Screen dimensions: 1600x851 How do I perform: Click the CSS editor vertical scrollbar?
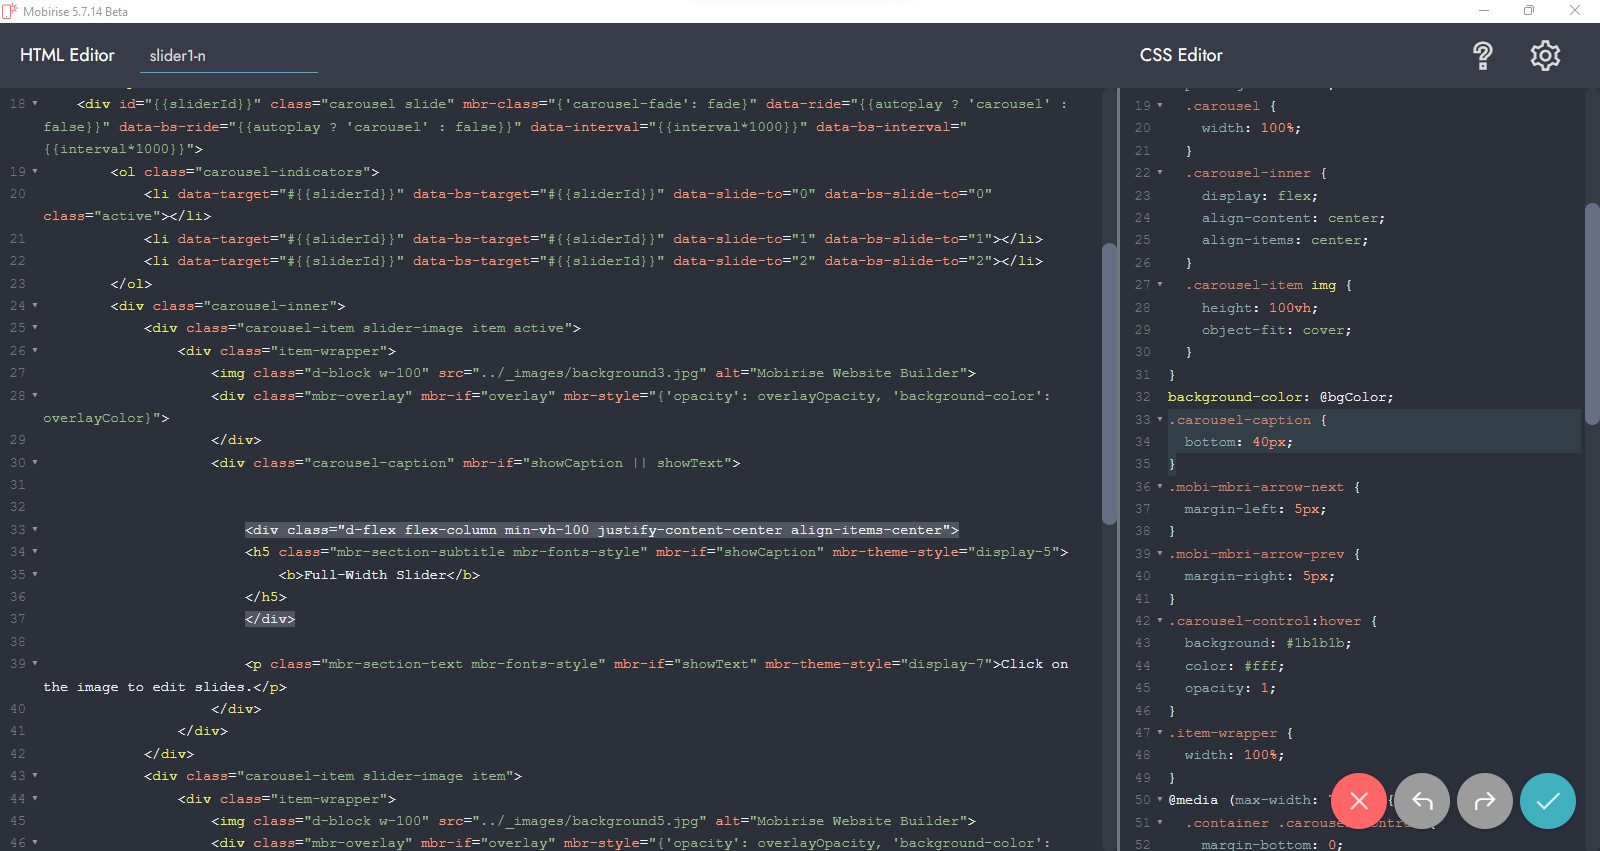pyautogui.click(x=1592, y=310)
